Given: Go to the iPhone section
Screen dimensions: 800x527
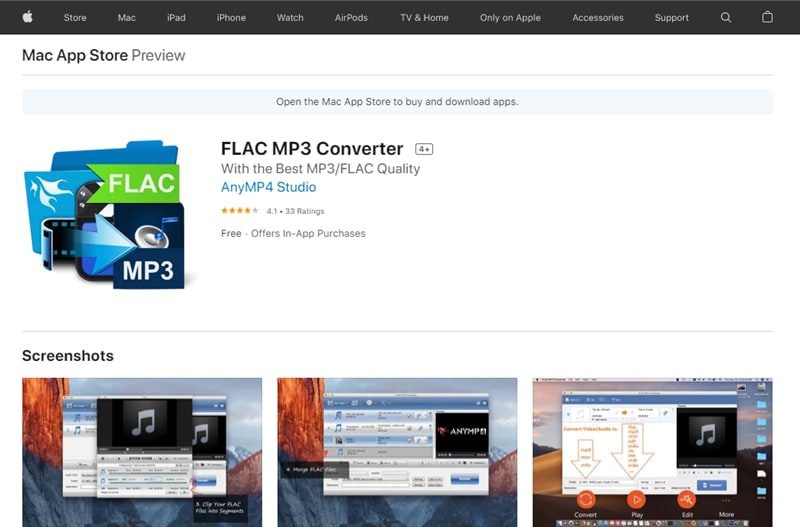Looking at the screenshot, I should pos(231,17).
